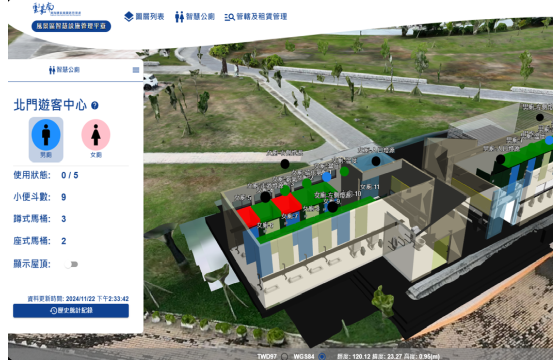
Task: Select the male restroom (男廁) icon
Action: 46,135
